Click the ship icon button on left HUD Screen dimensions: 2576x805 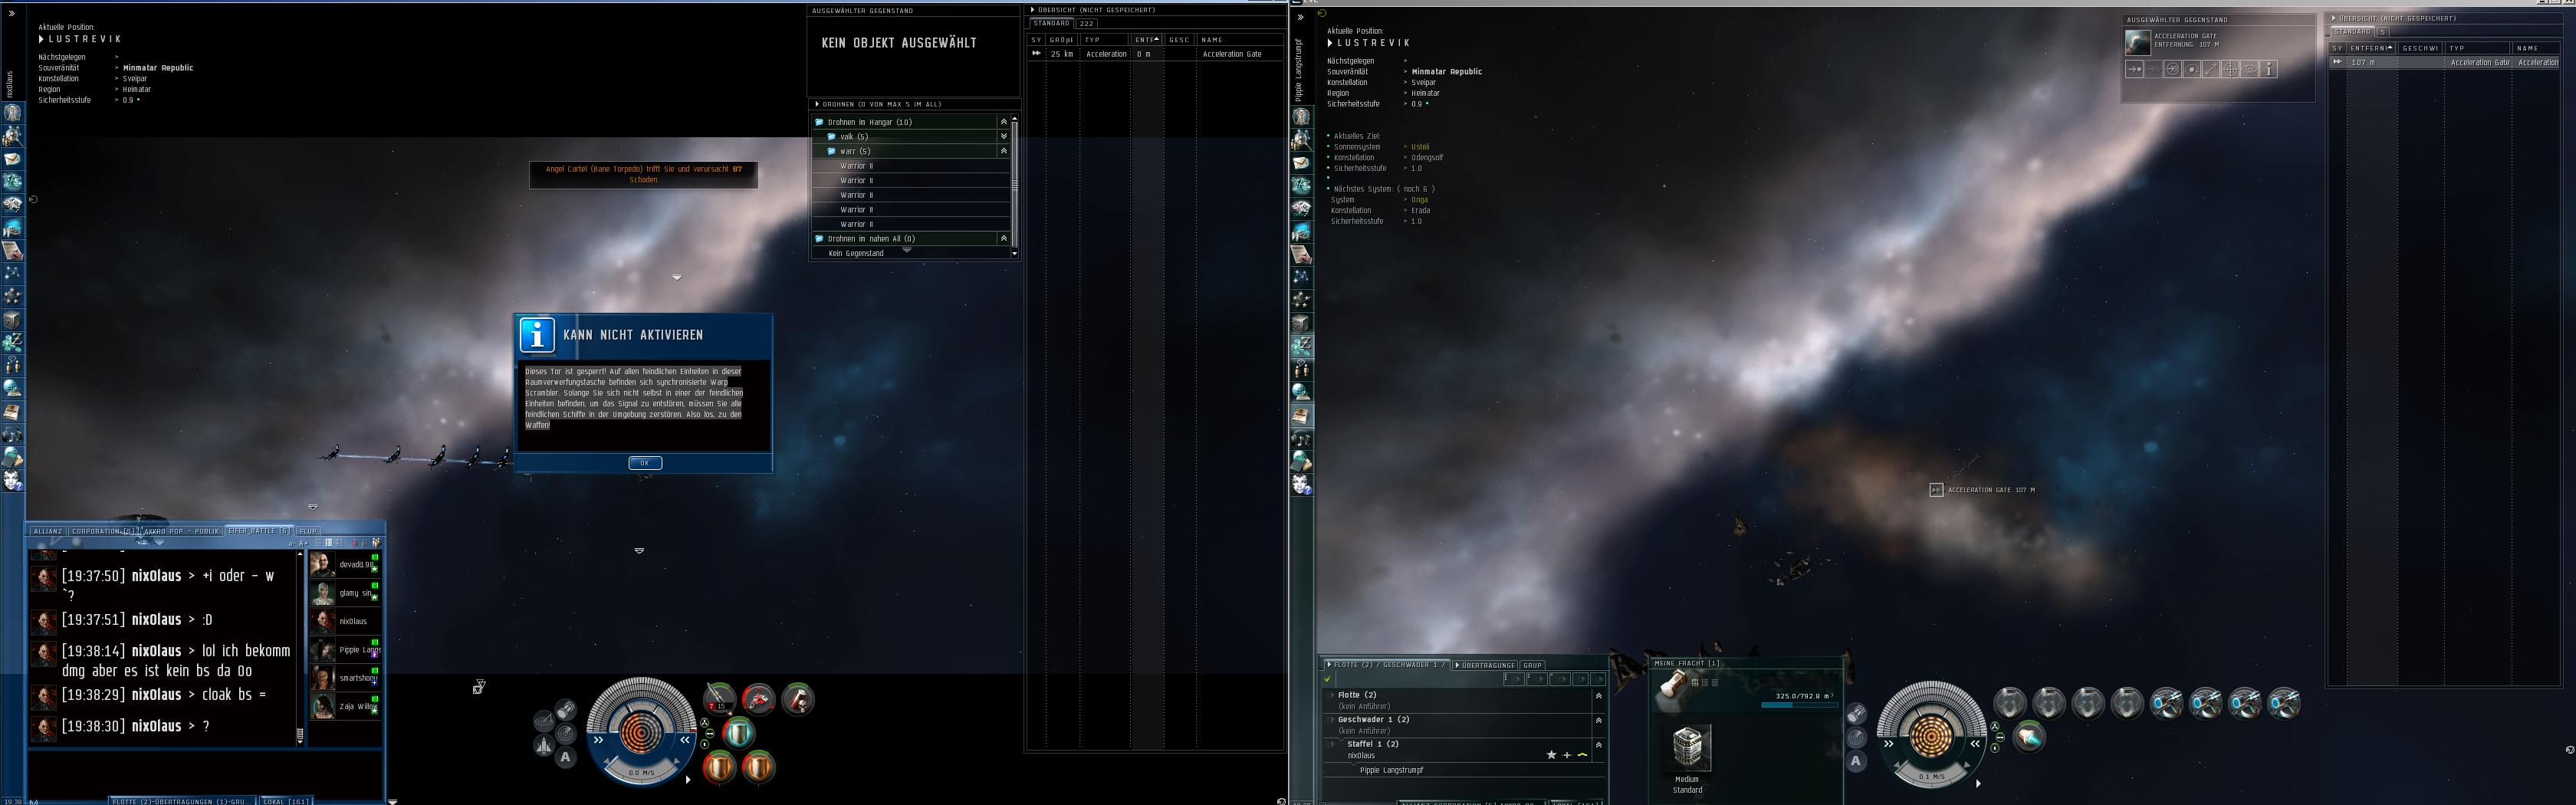[544, 745]
